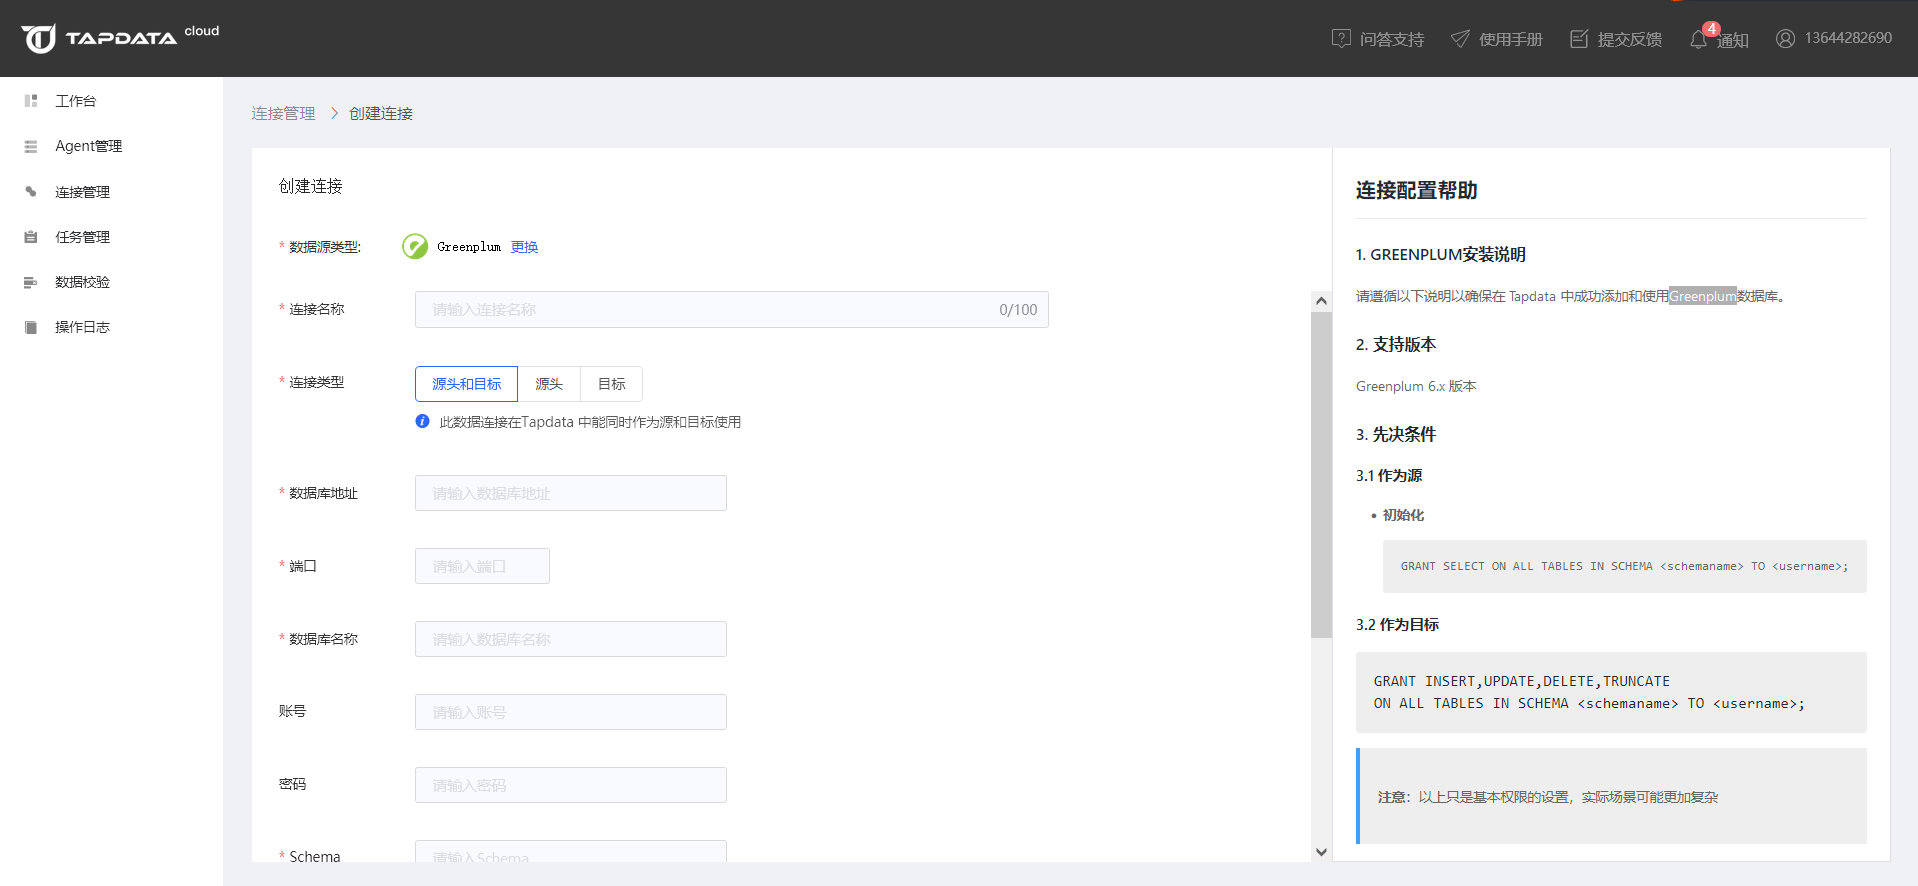The width and height of the screenshot is (1918, 886).
Task: Click the '3.2 作为目标' heading
Action: (1397, 624)
